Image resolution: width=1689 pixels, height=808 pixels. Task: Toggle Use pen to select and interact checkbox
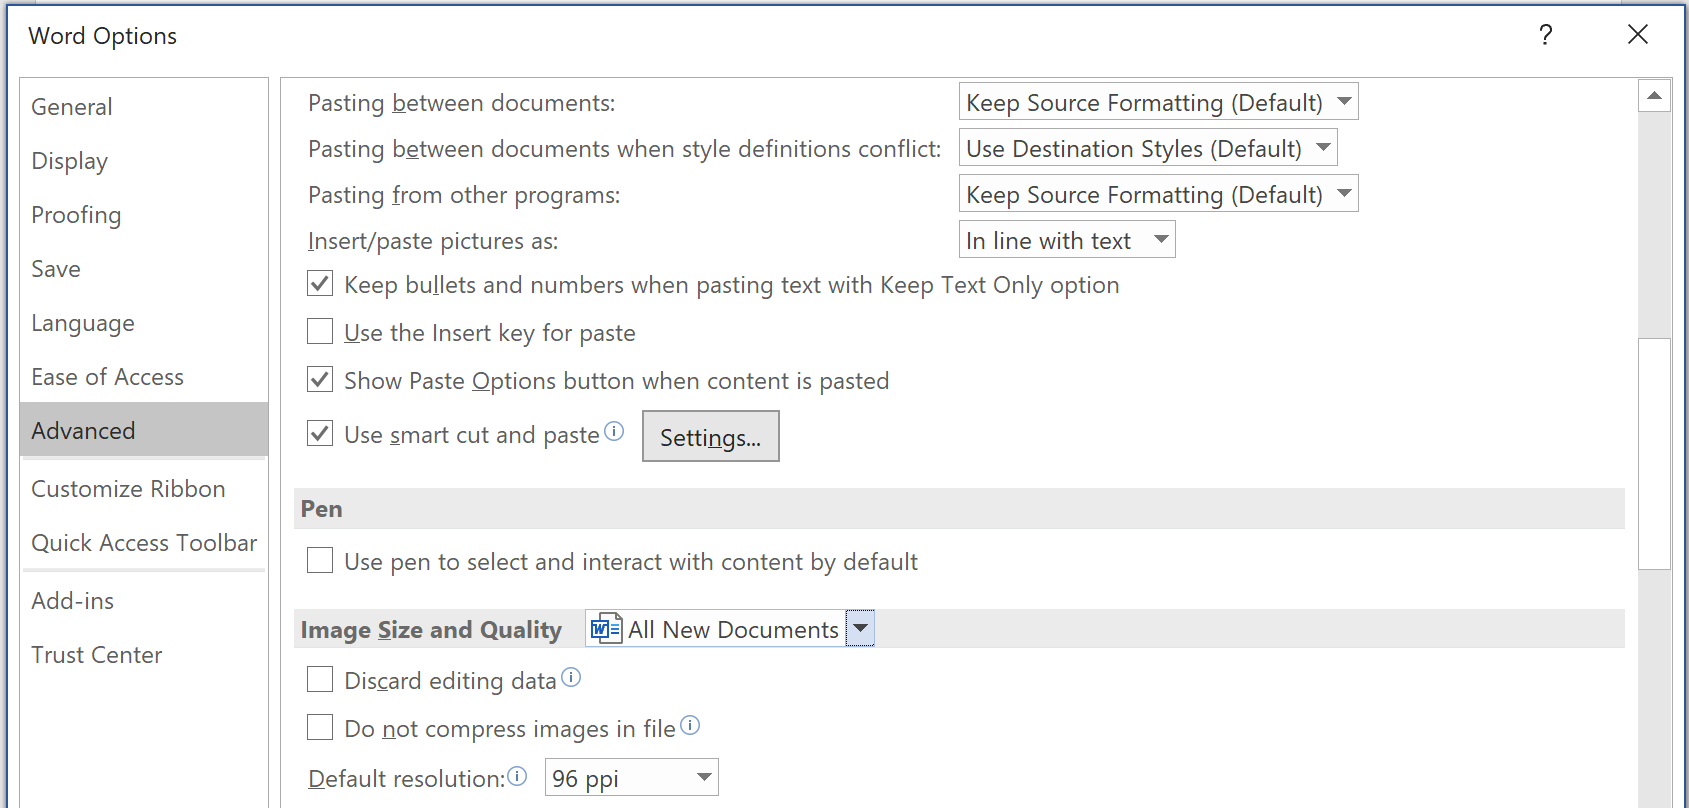click(x=320, y=561)
